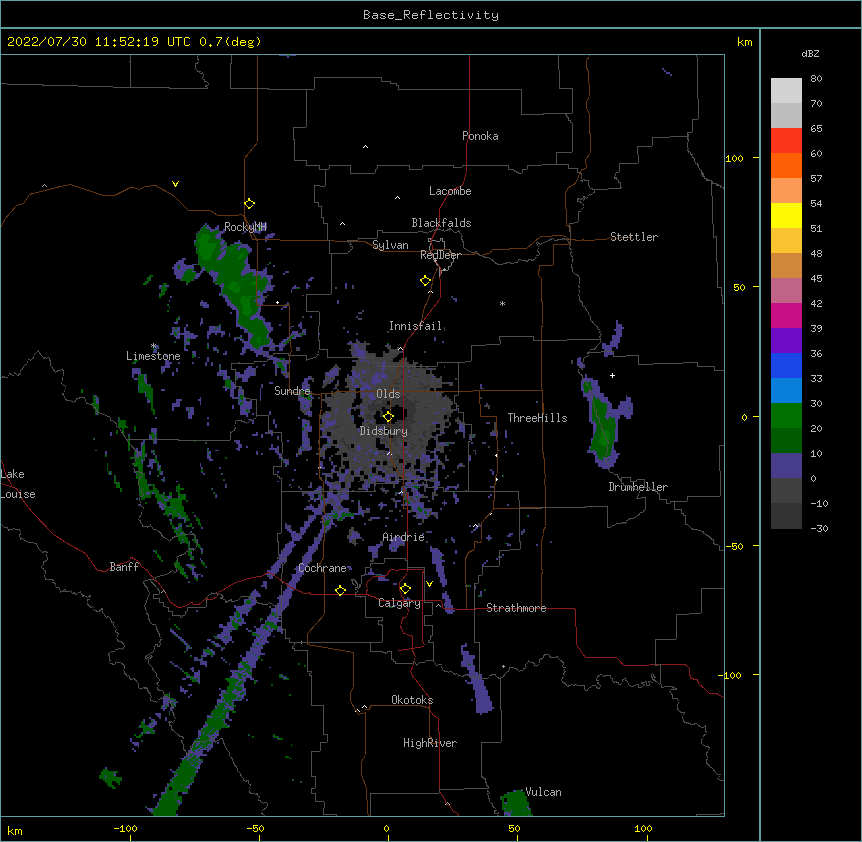
Task: Click the Okotoks town label
Action: click(412, 700)
